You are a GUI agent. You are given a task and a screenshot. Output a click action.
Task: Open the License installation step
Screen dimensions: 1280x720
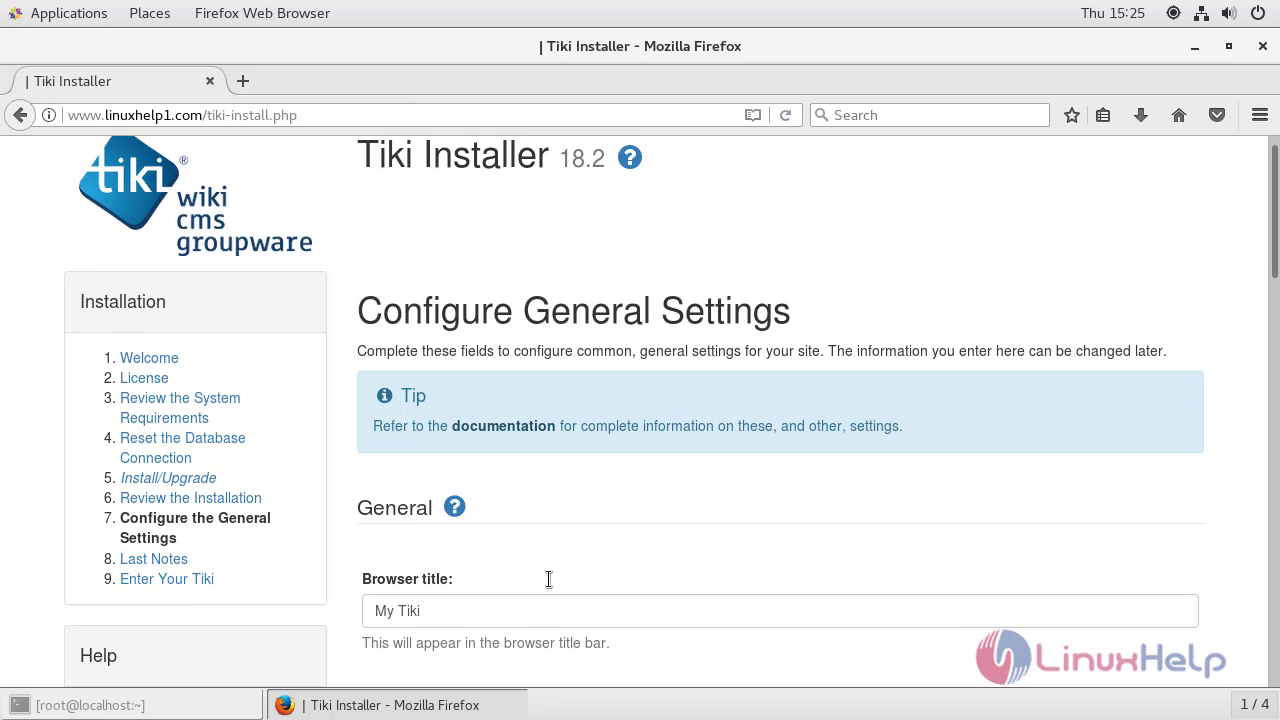144,378
